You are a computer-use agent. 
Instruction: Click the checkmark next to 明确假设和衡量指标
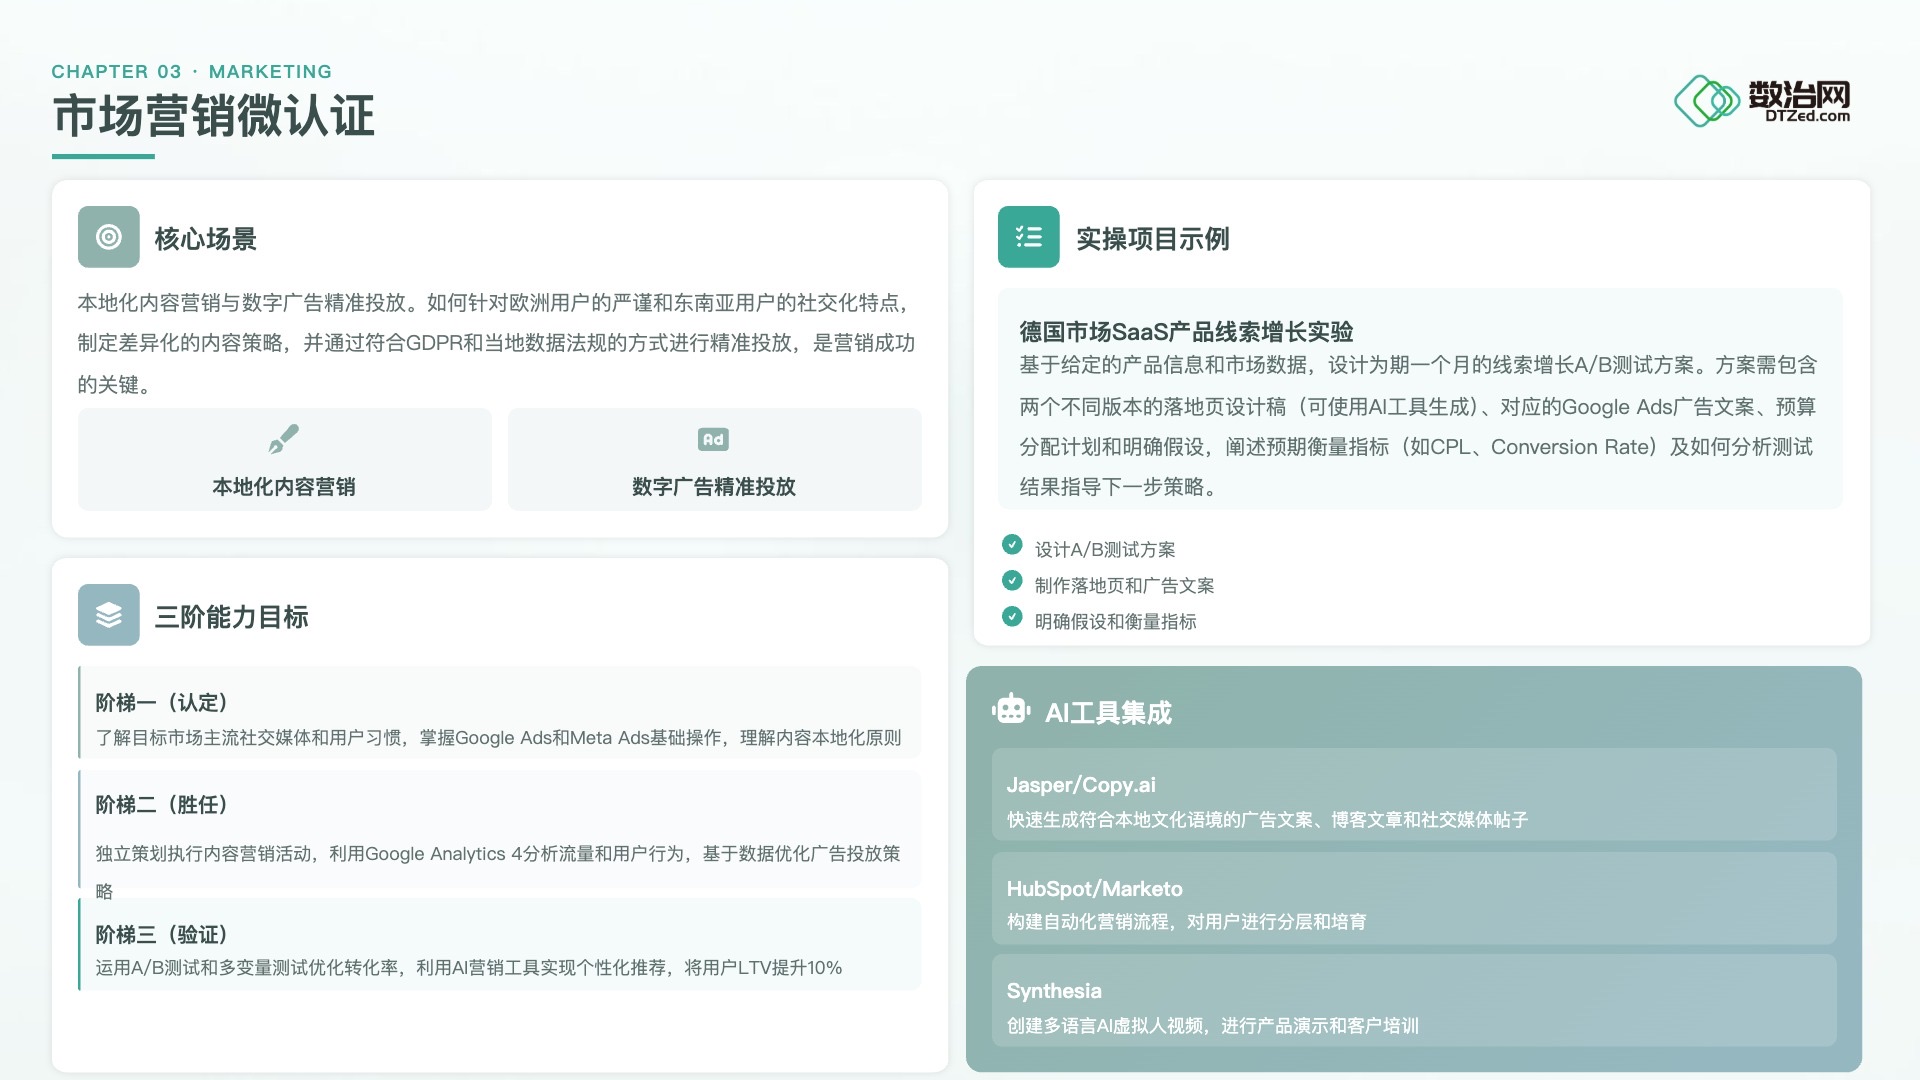[x=1012, y=616]
